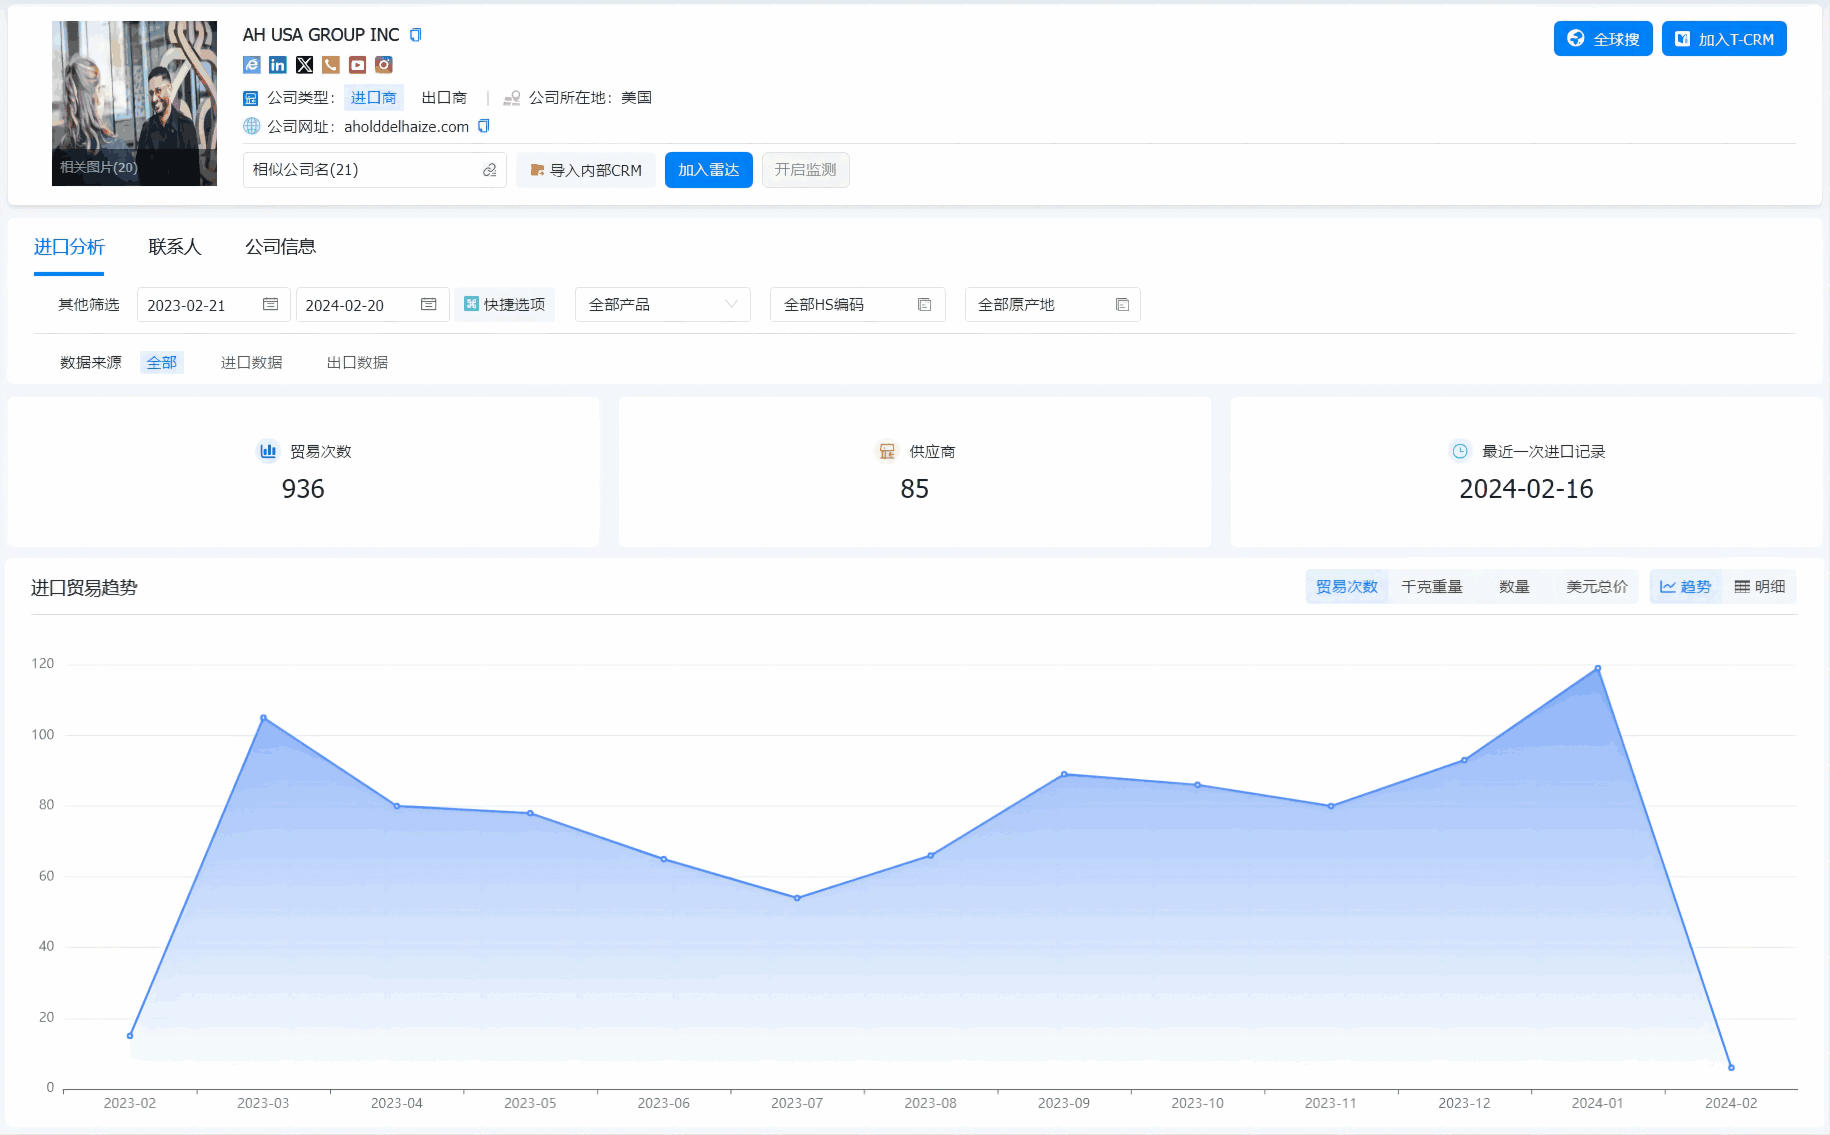This screenshot has width=1830, height=1135.
Task: Click the 2024-01 peak data point on chart
Action: pos(1597,668)
